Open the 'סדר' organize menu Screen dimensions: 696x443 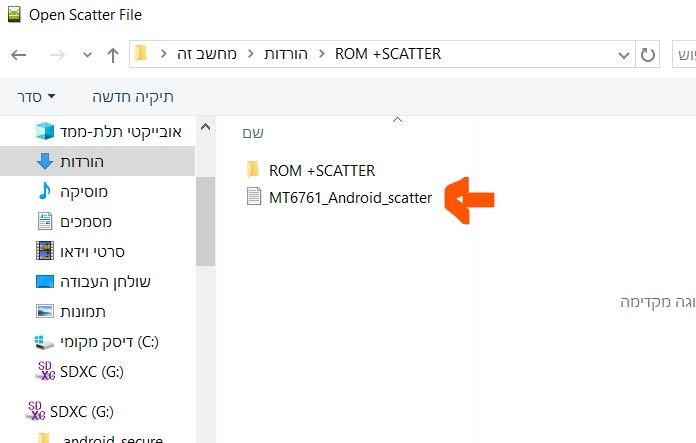point(36,96)
